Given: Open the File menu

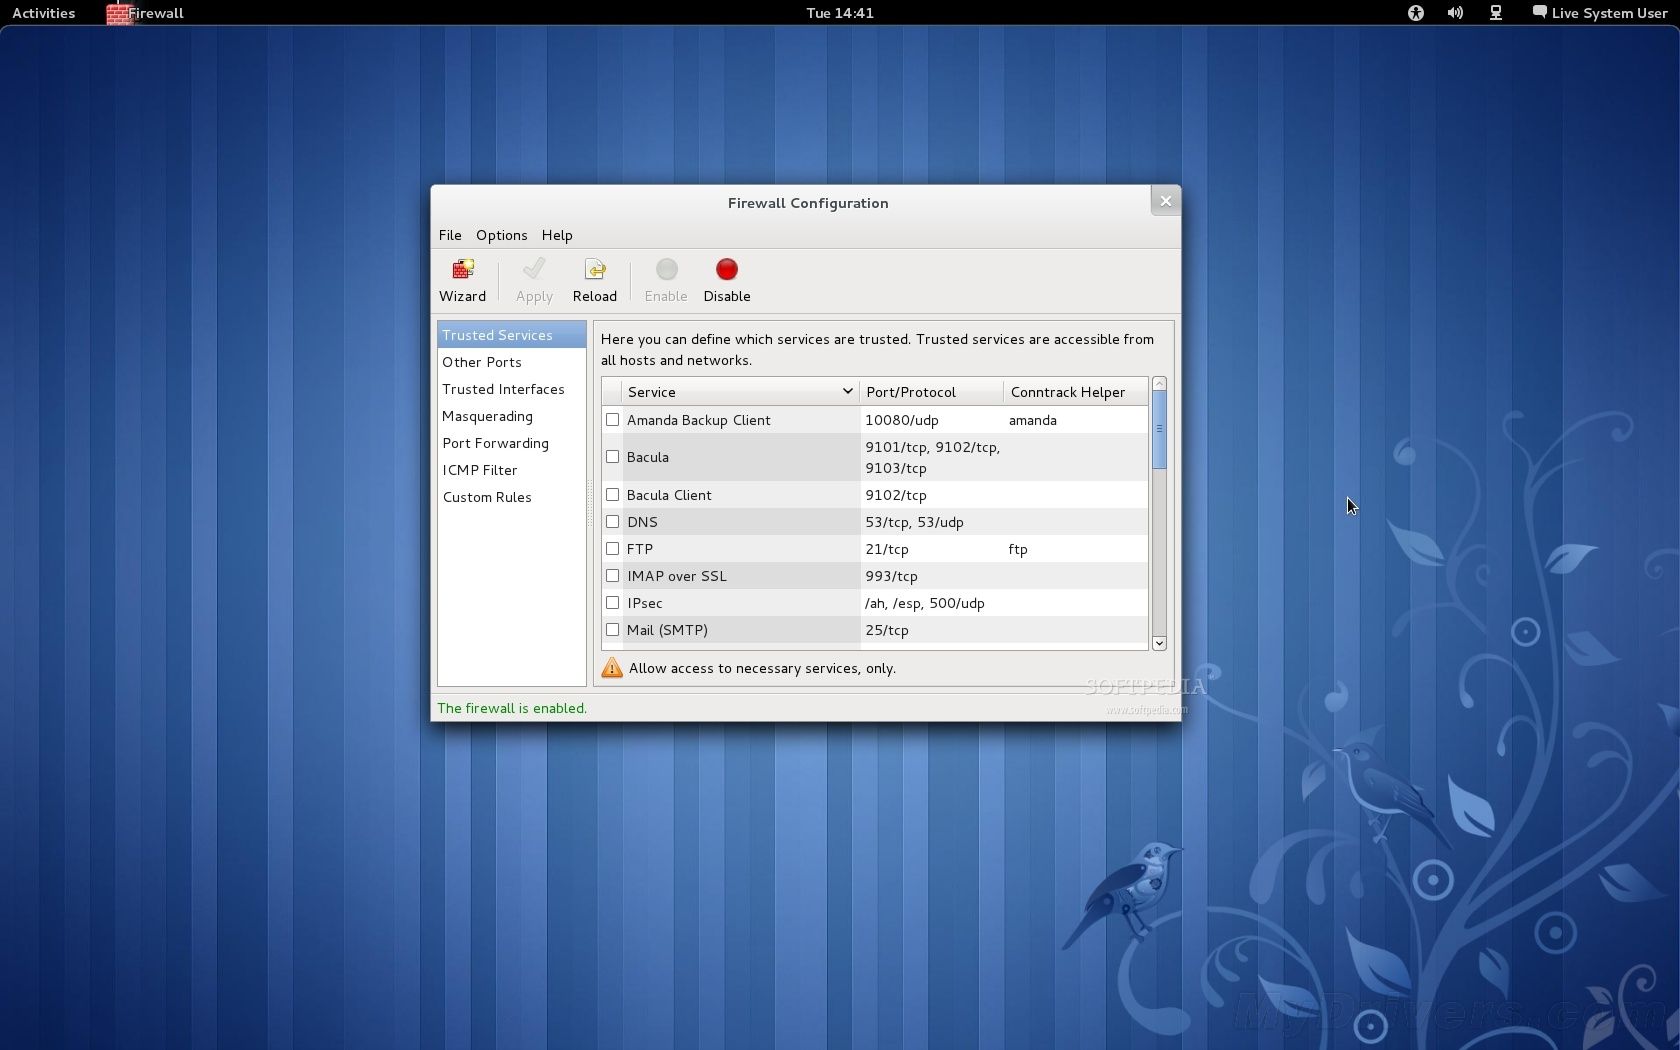Looking at the screenshot, I should click(x=450, y=235).
